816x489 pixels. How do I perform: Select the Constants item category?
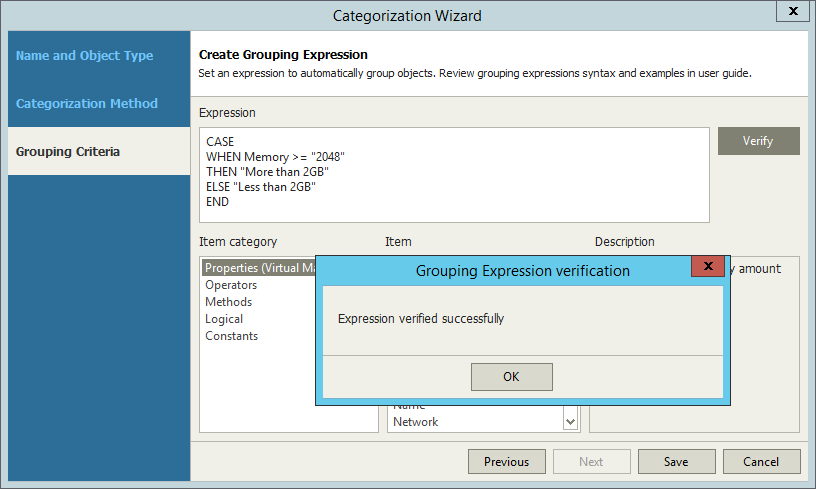[232, 336]
